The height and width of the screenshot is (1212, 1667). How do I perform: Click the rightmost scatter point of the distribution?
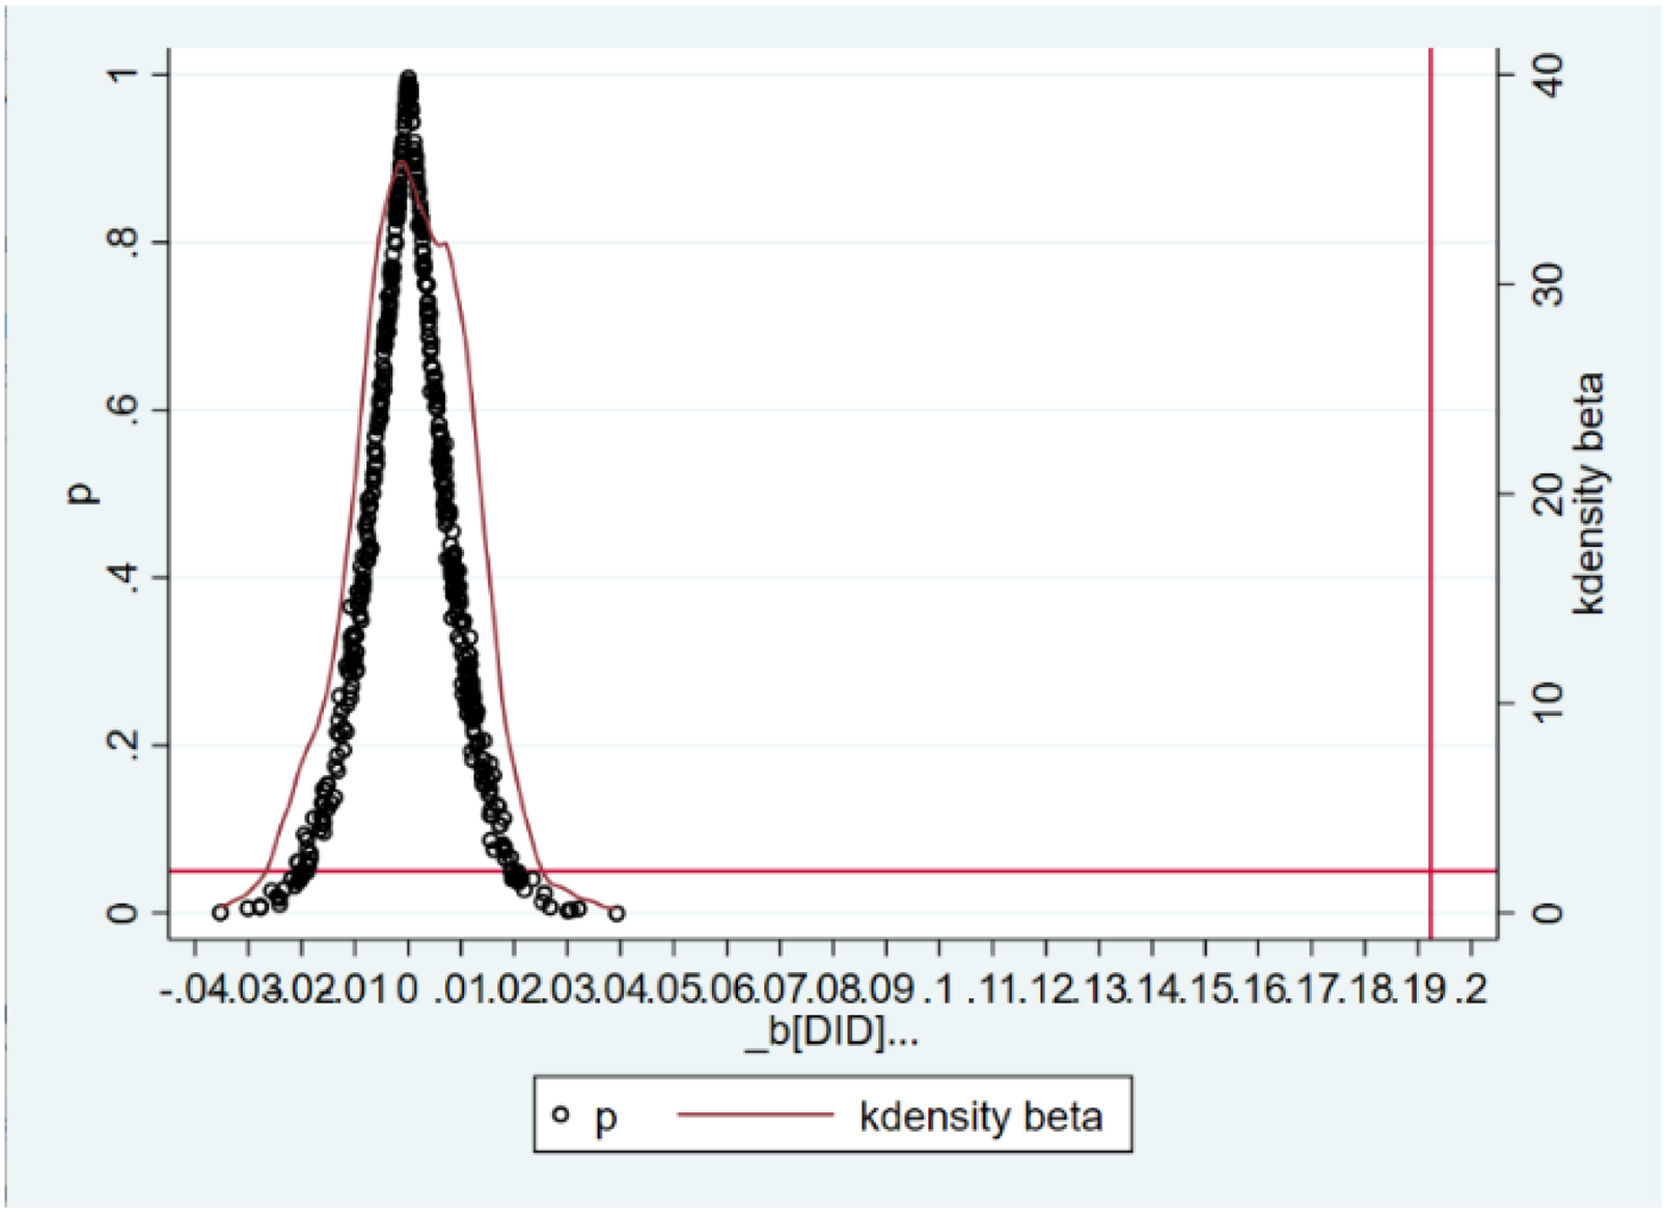point(617,913)
